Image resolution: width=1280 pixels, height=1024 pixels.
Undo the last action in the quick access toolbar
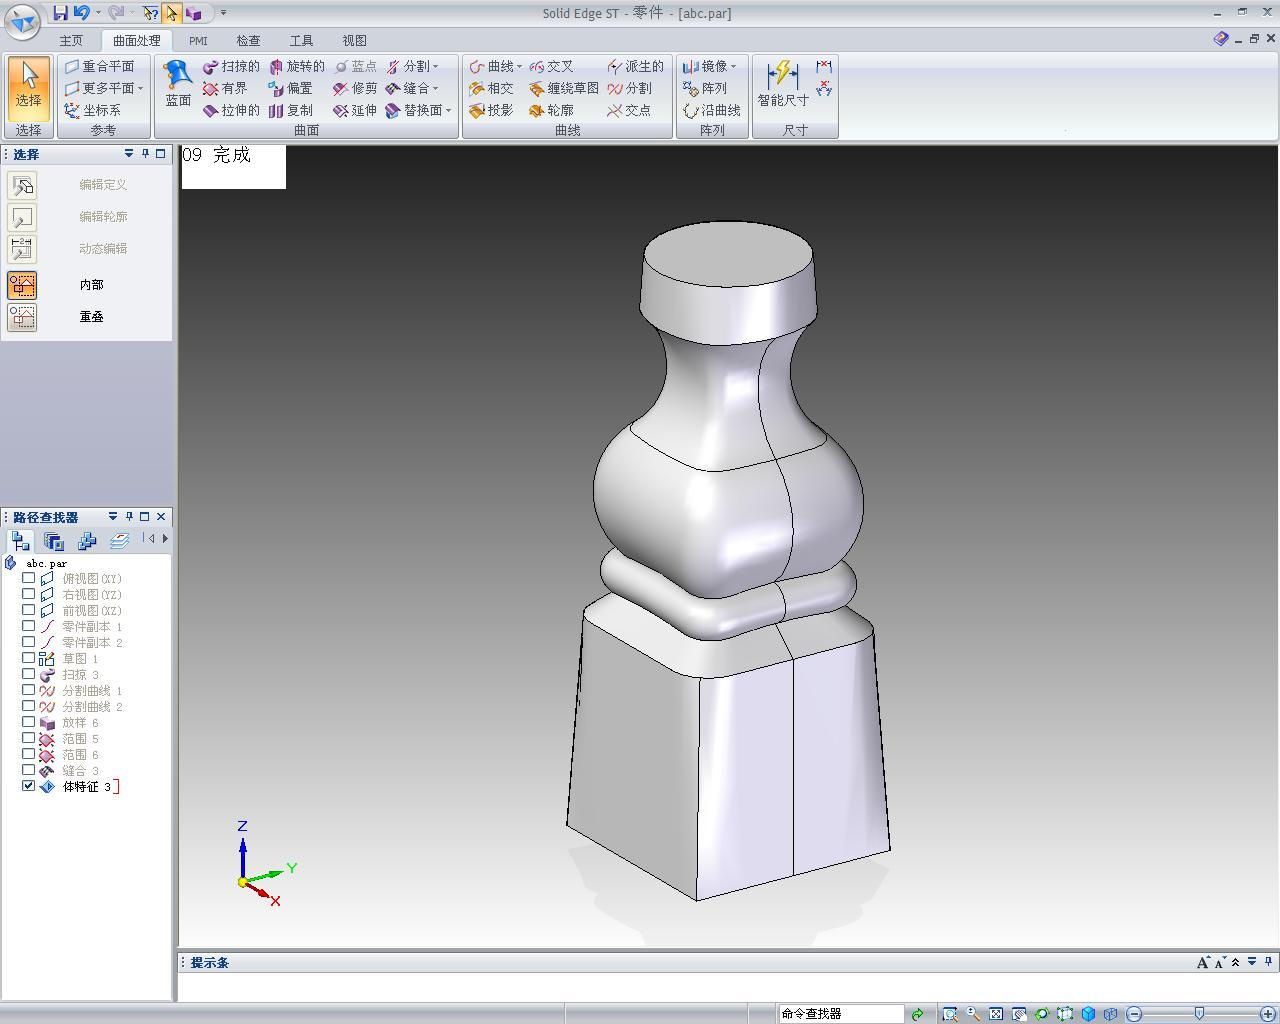[82, 13]
